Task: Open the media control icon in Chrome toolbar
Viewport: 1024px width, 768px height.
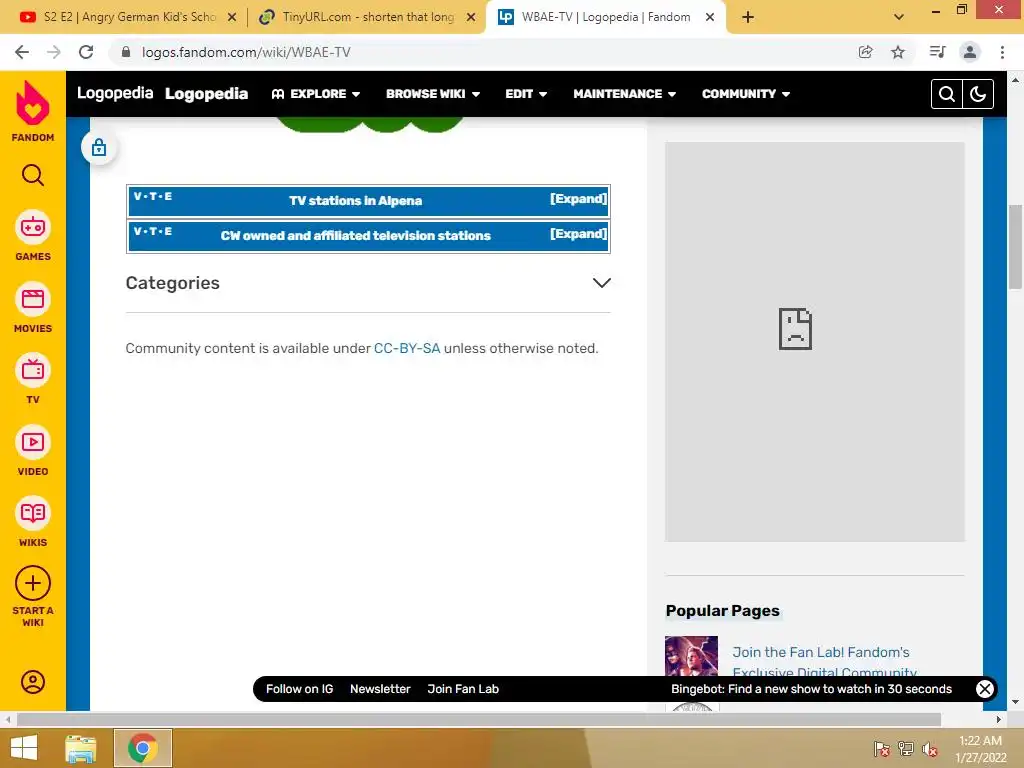Action: [x=937, y=52]
